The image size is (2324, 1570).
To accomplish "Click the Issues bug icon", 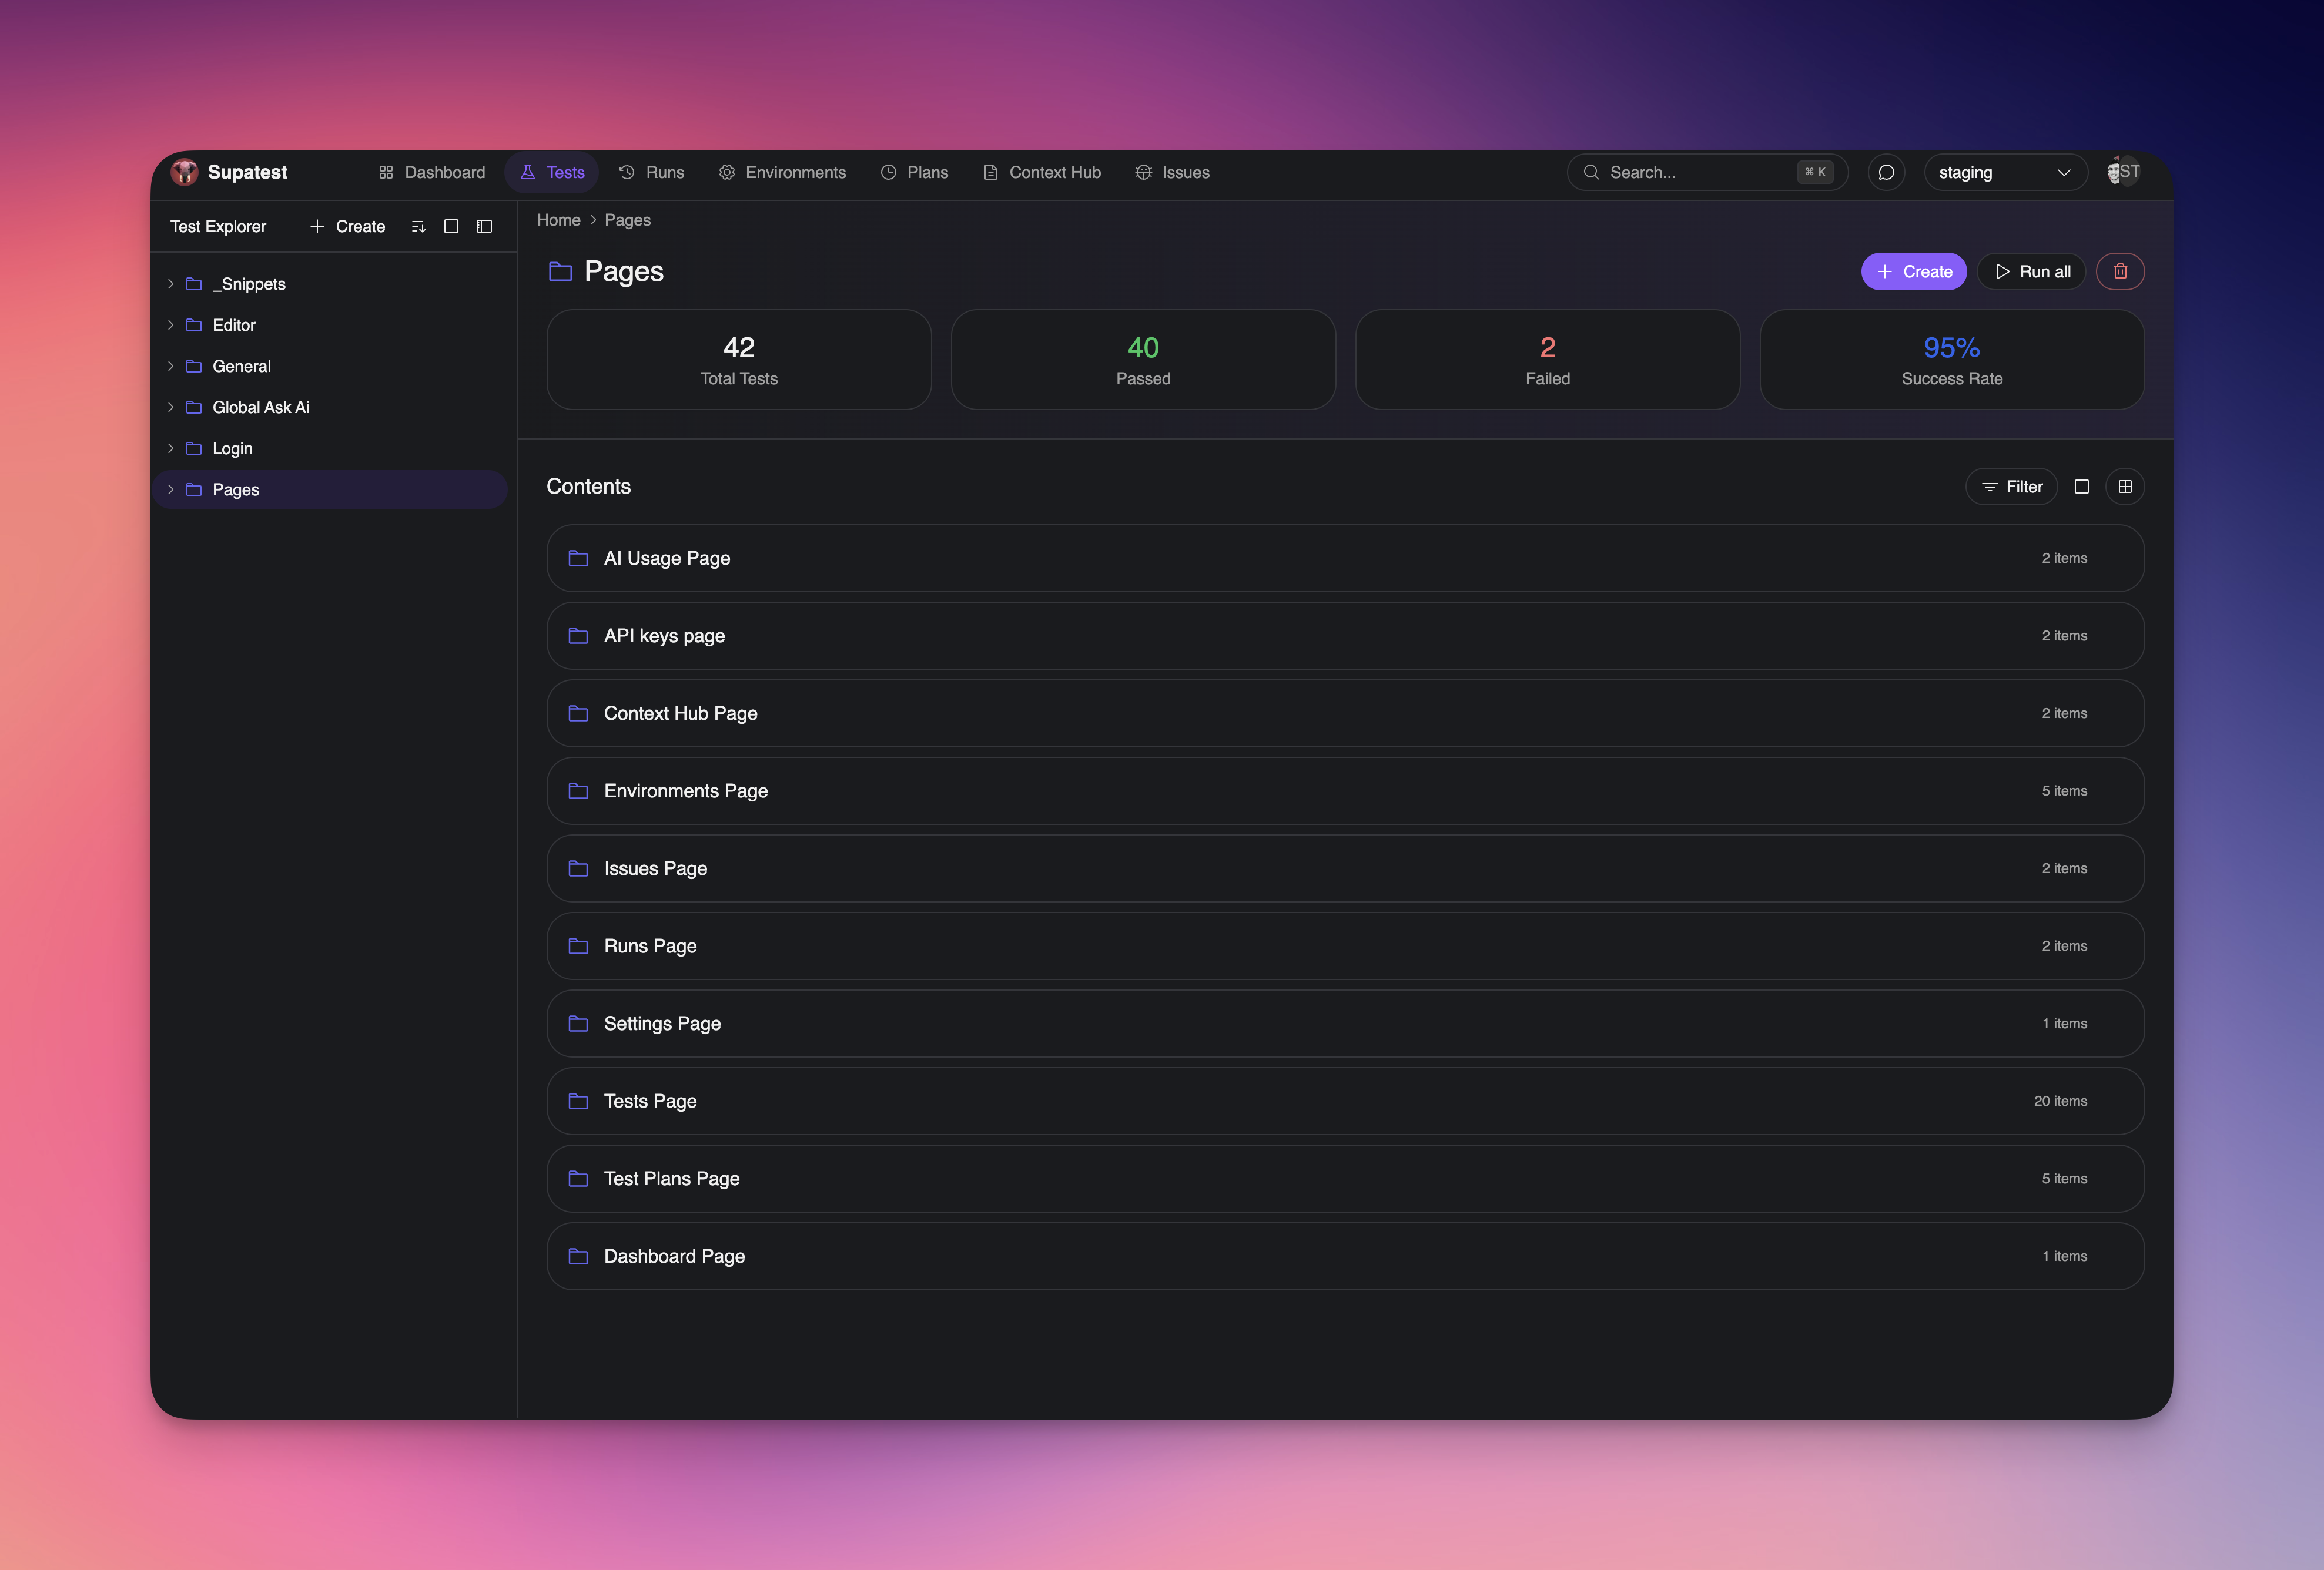I will pyautogui.click(x=1143, y=172).
